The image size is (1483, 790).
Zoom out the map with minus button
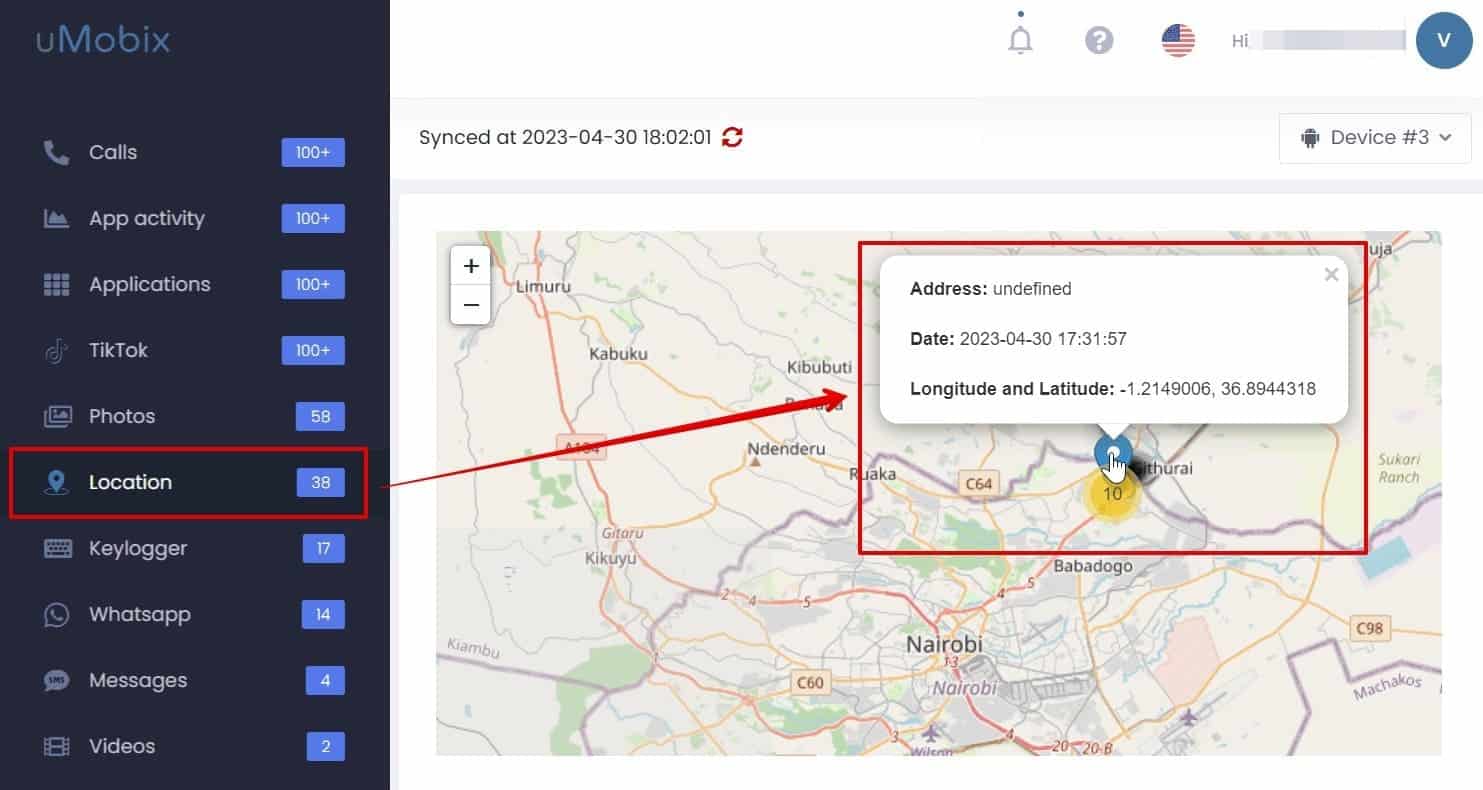pos(471,304)
